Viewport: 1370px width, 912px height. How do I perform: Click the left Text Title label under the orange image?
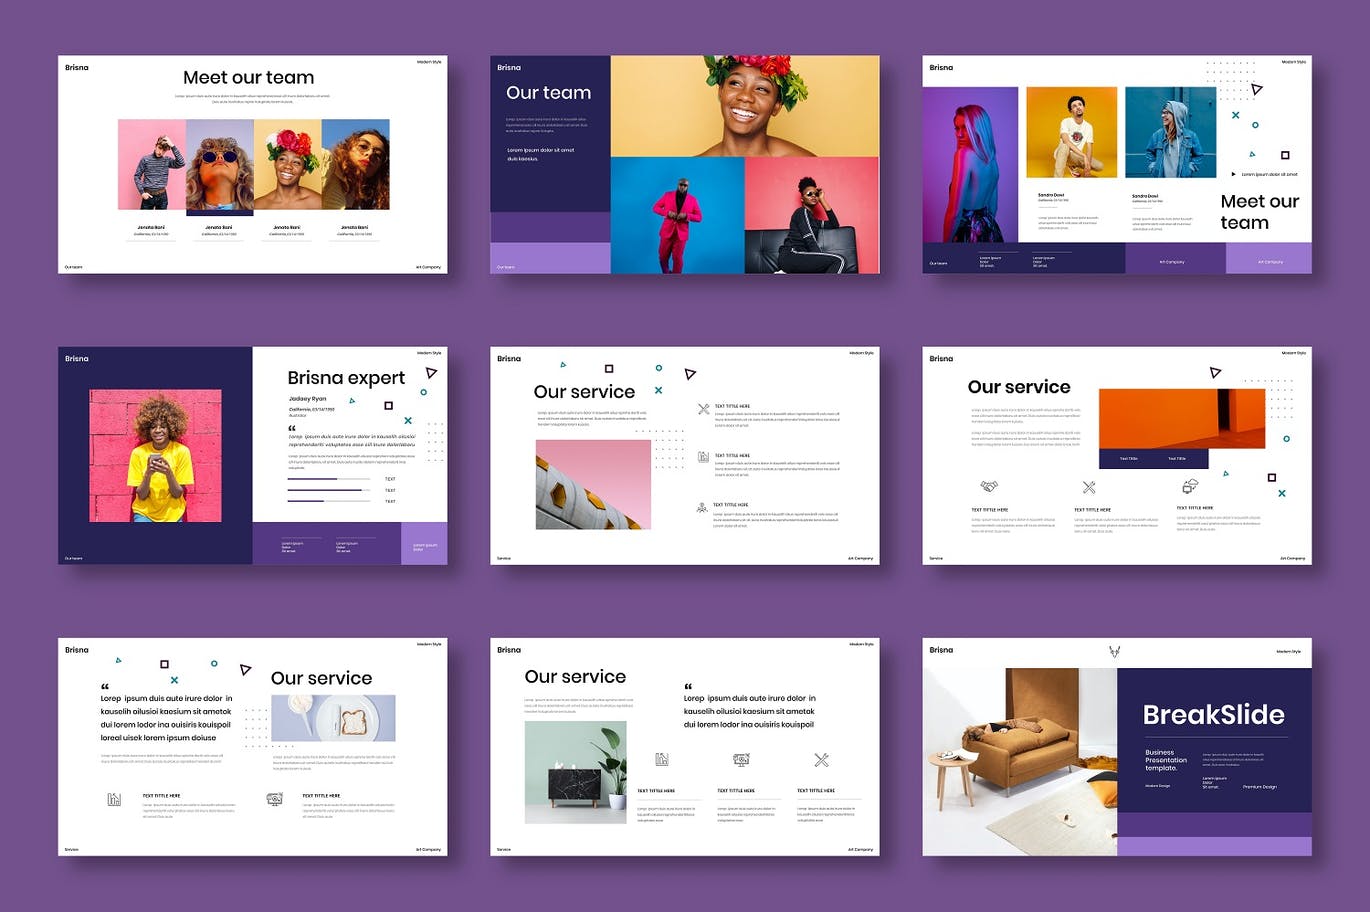pyautogui.click(x=1128, y=459)
